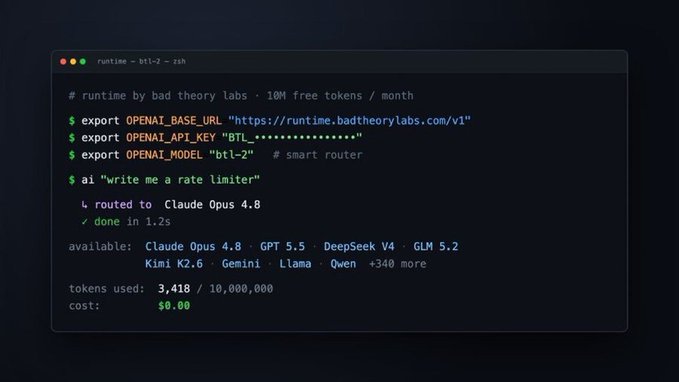This screenshot has width=679, height=382.
Task: Click the 'tokens used:' label
Action: (107, 288)
